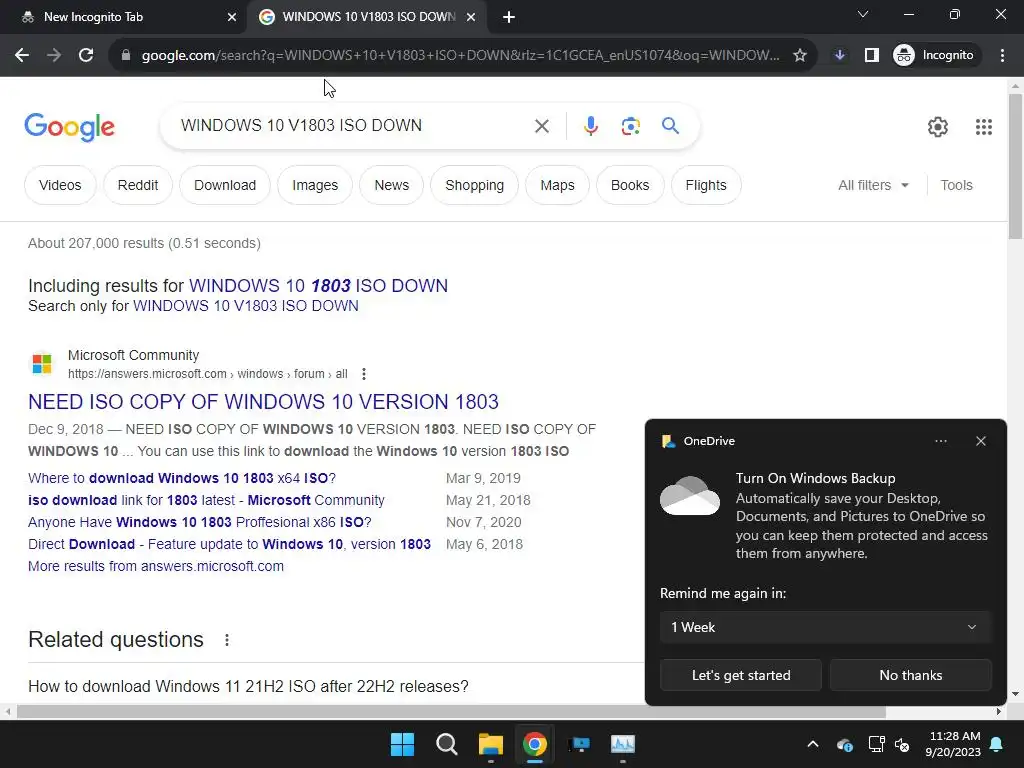1024x768 pixels.
Task: Open Google quick settings gear
Action: pyautogui.click(x=938, y=127)
